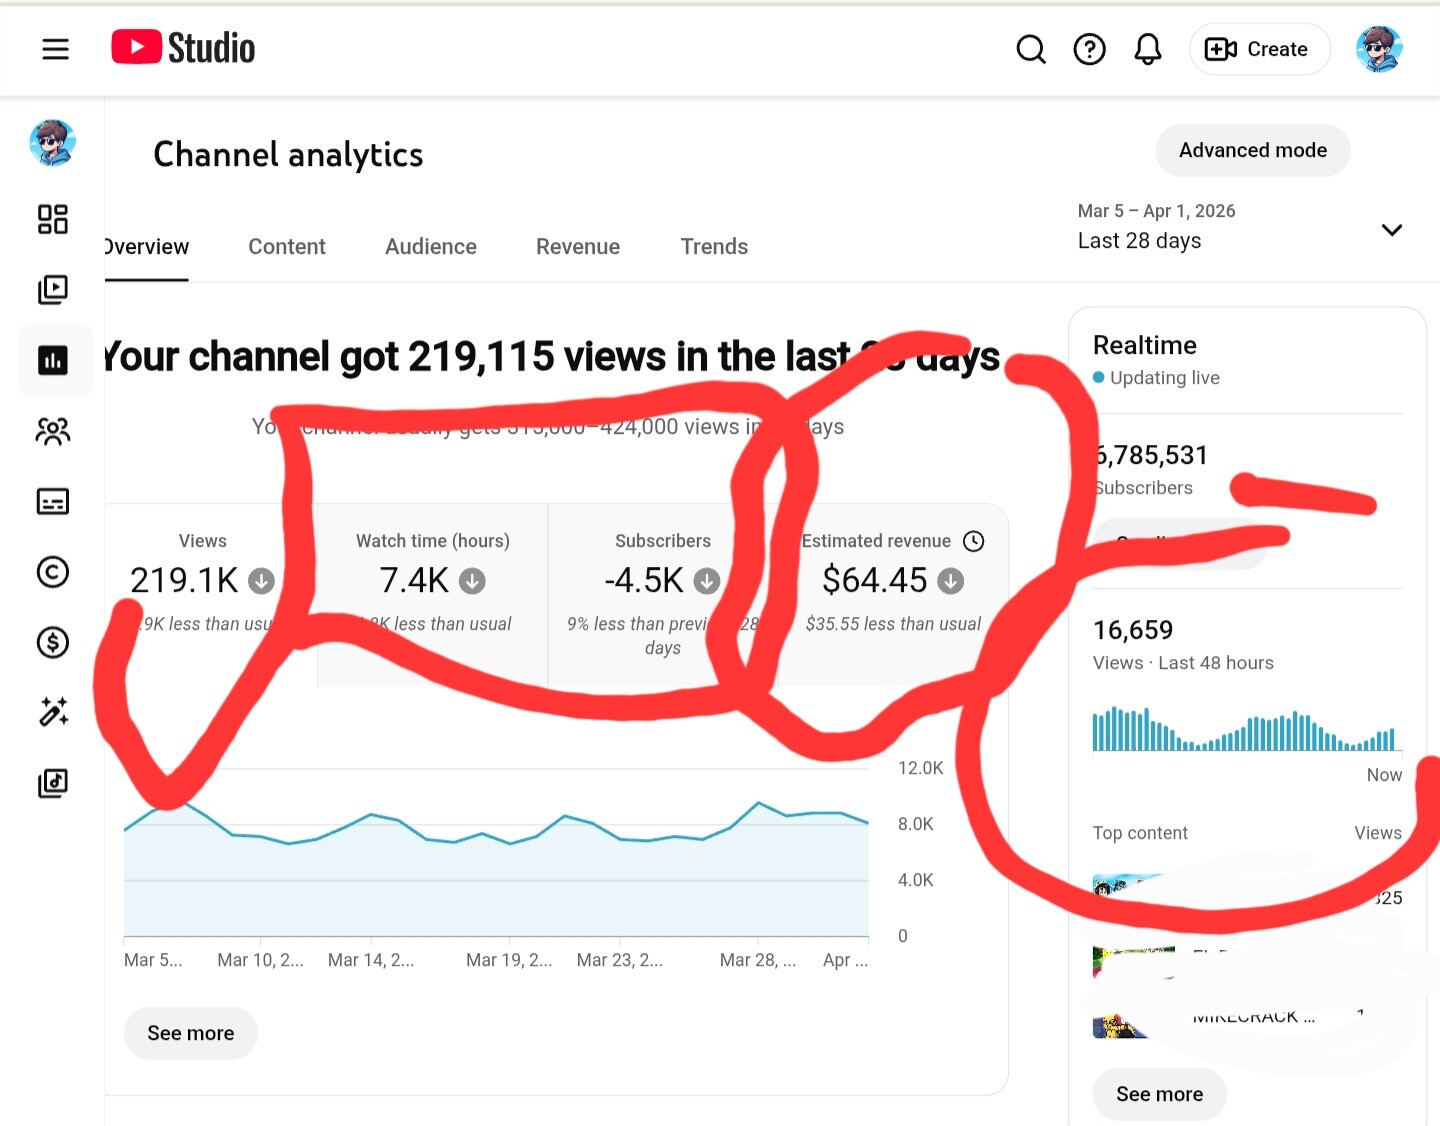Open the notifications bell
The height and width of the screenshot is (1126, 1440).
1148,49
